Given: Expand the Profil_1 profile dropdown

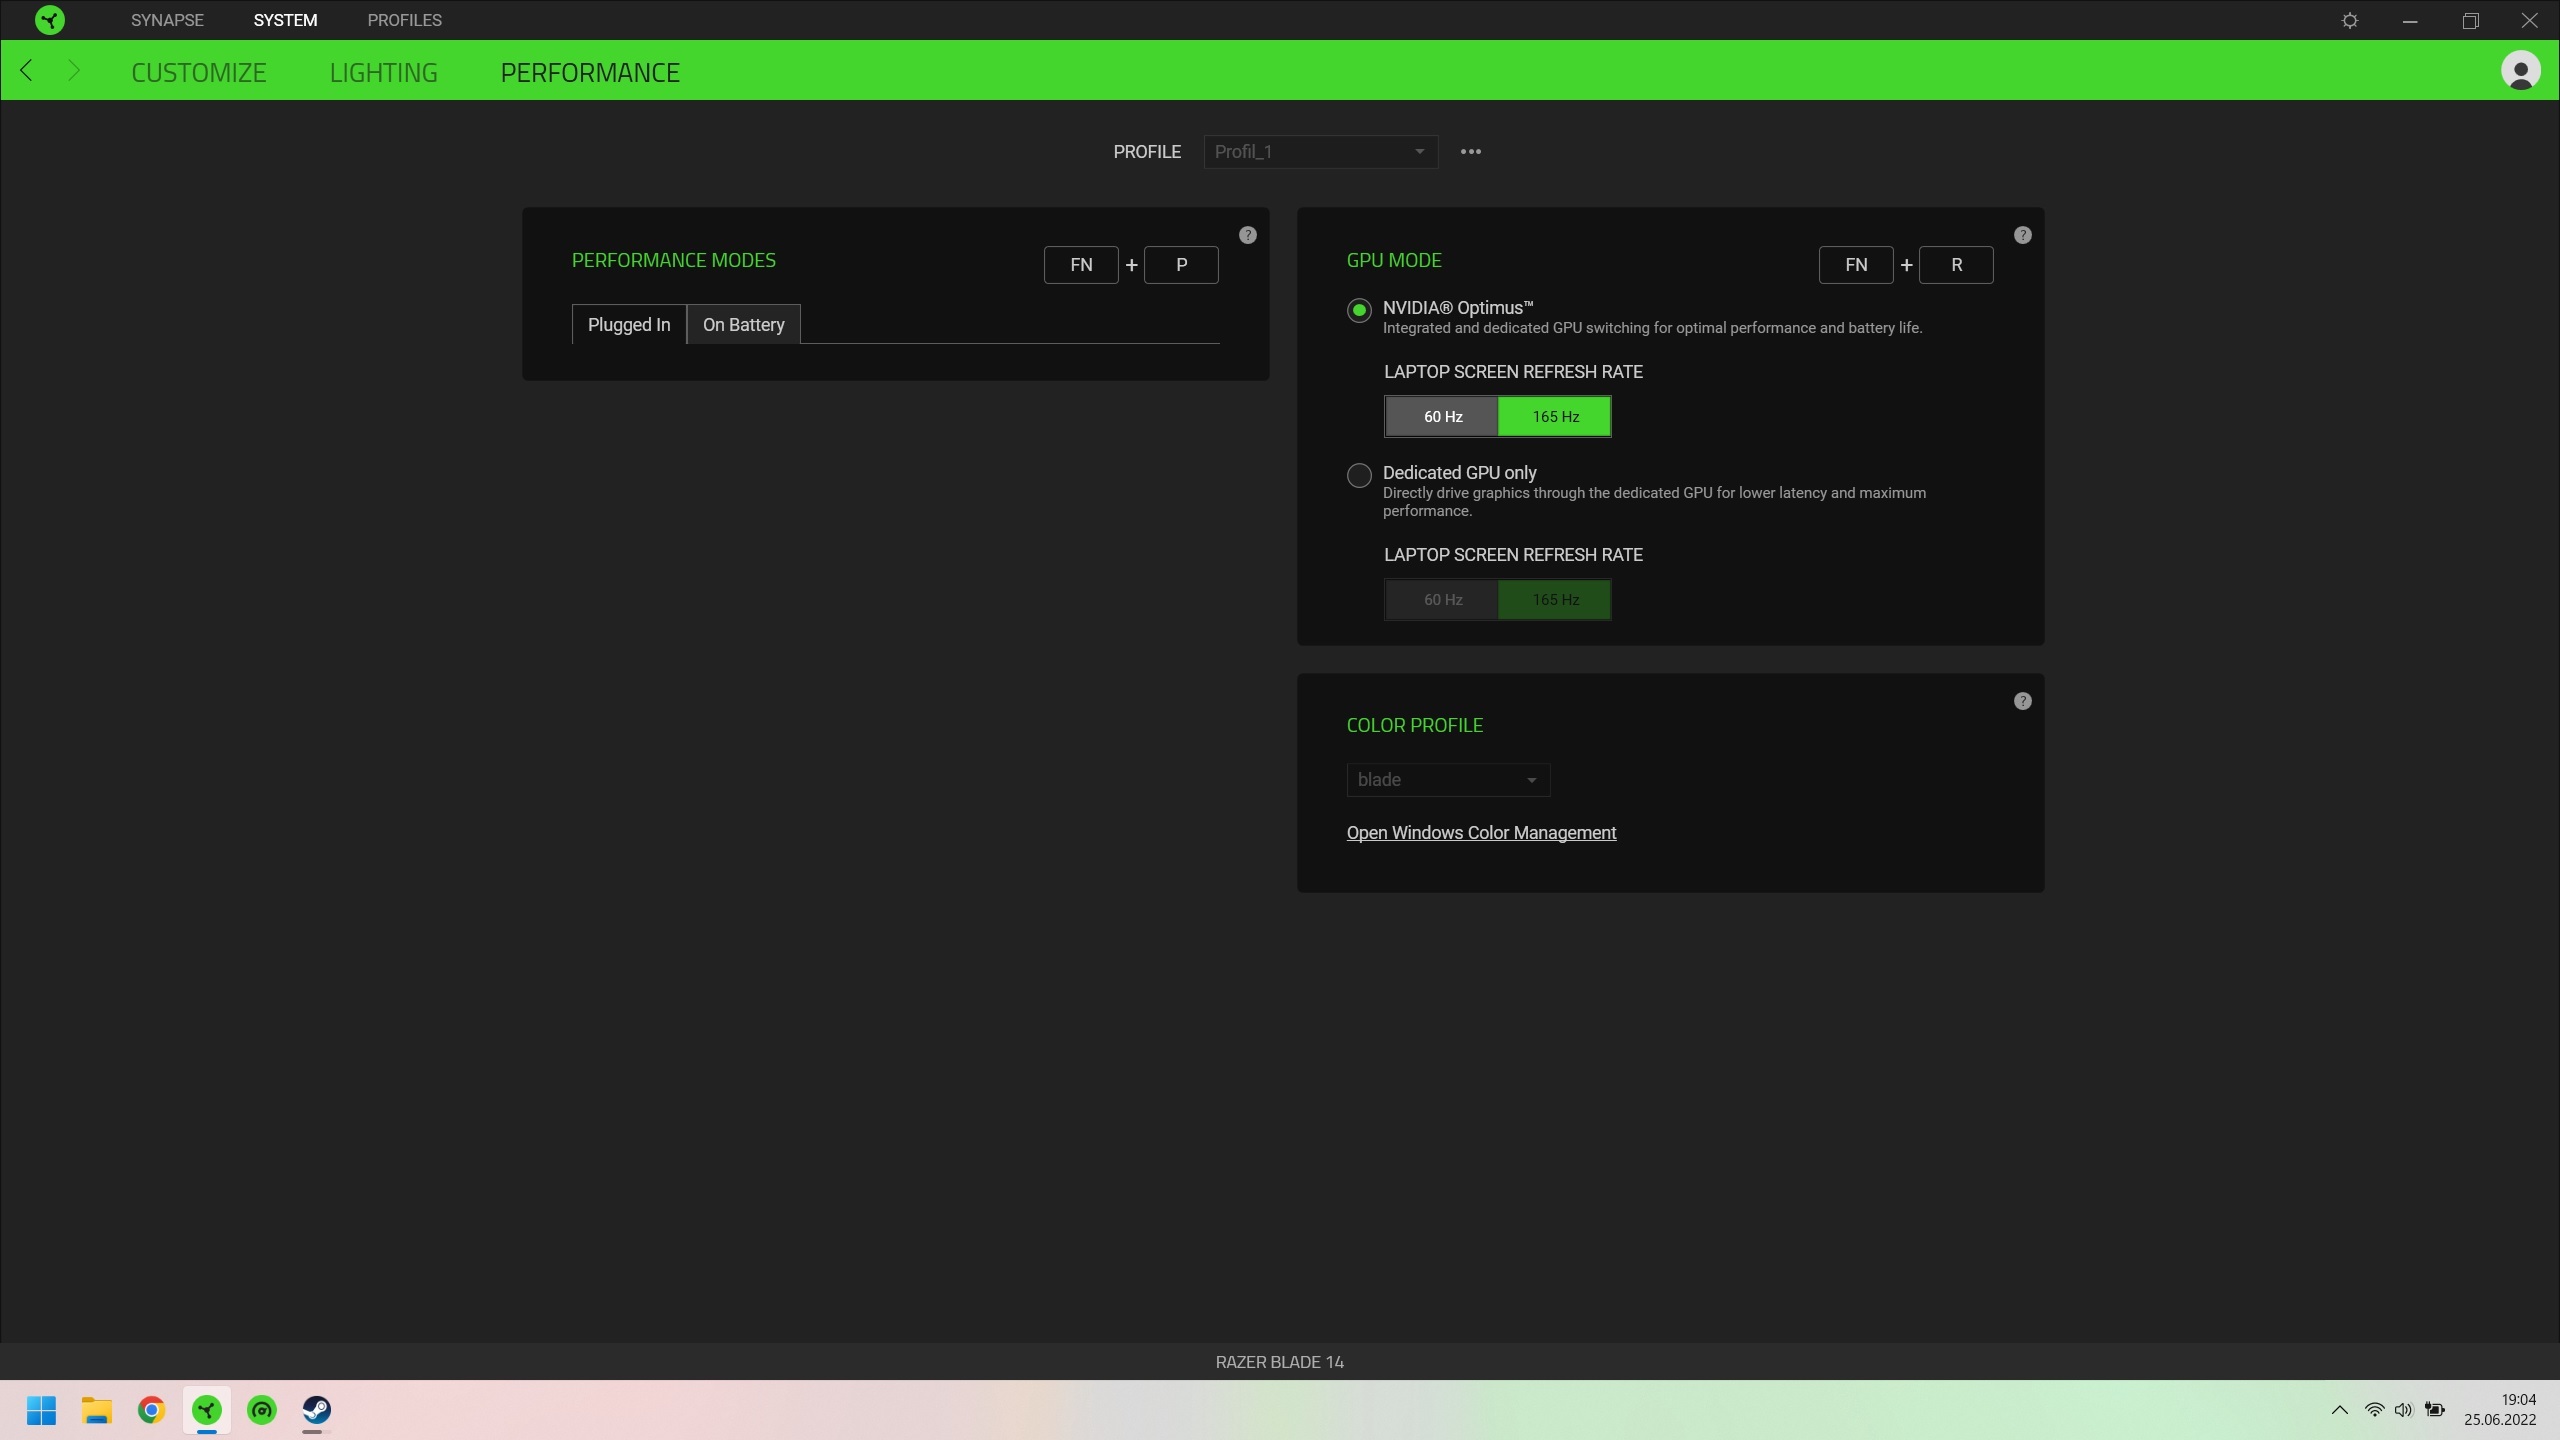Looking at the screenshot, I should coord(1320,152).
